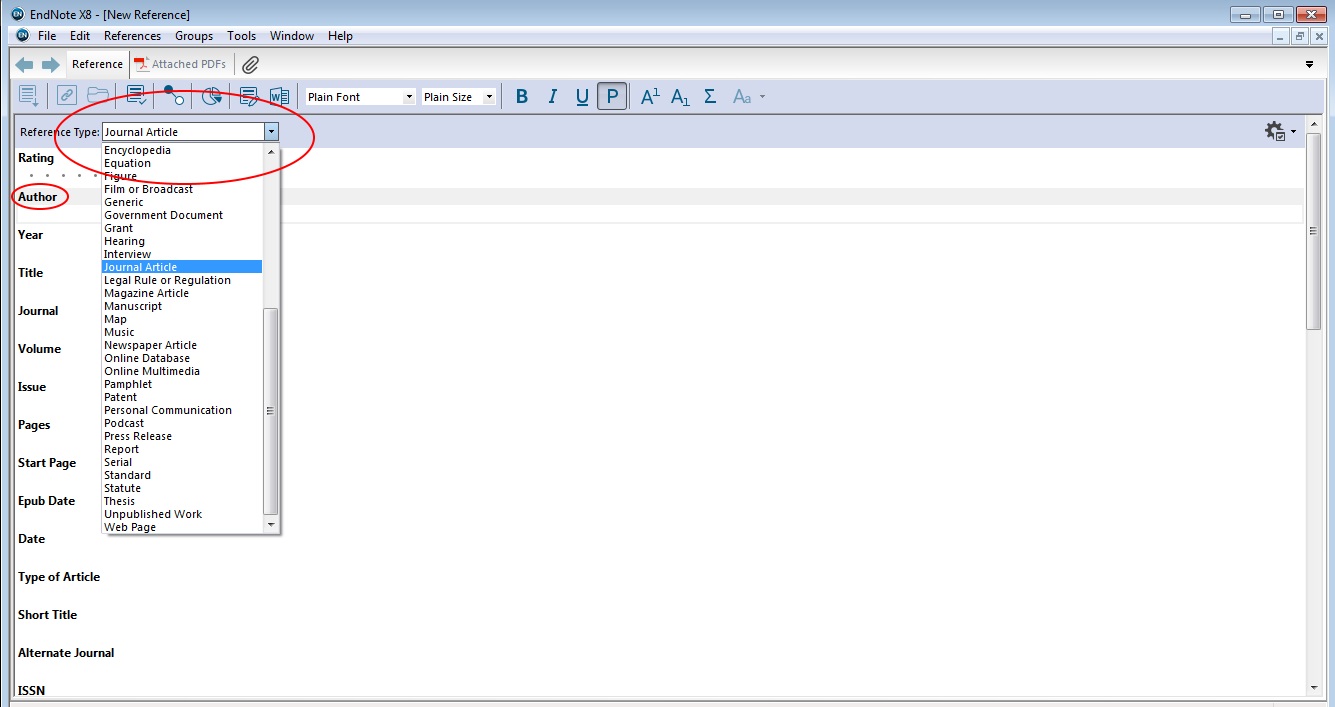Select Hearing reference type
The image size is (1335, 707).
pyautogui.click(x=124, y=241)
